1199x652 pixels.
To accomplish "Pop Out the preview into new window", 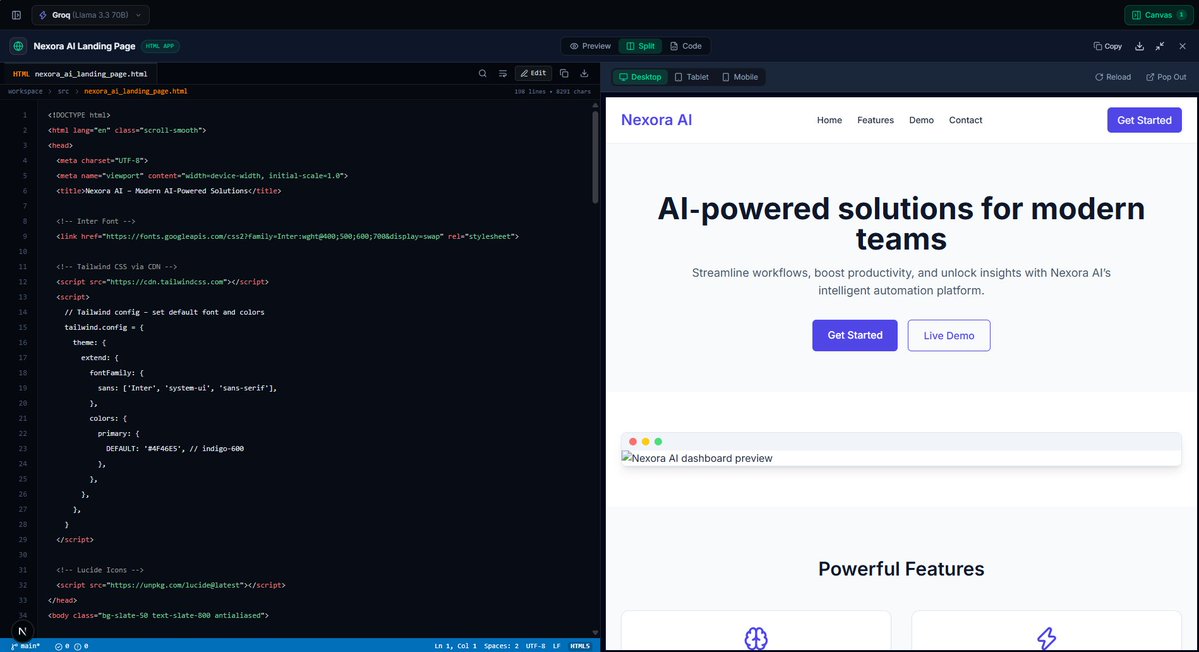I will coord(1166,76).
